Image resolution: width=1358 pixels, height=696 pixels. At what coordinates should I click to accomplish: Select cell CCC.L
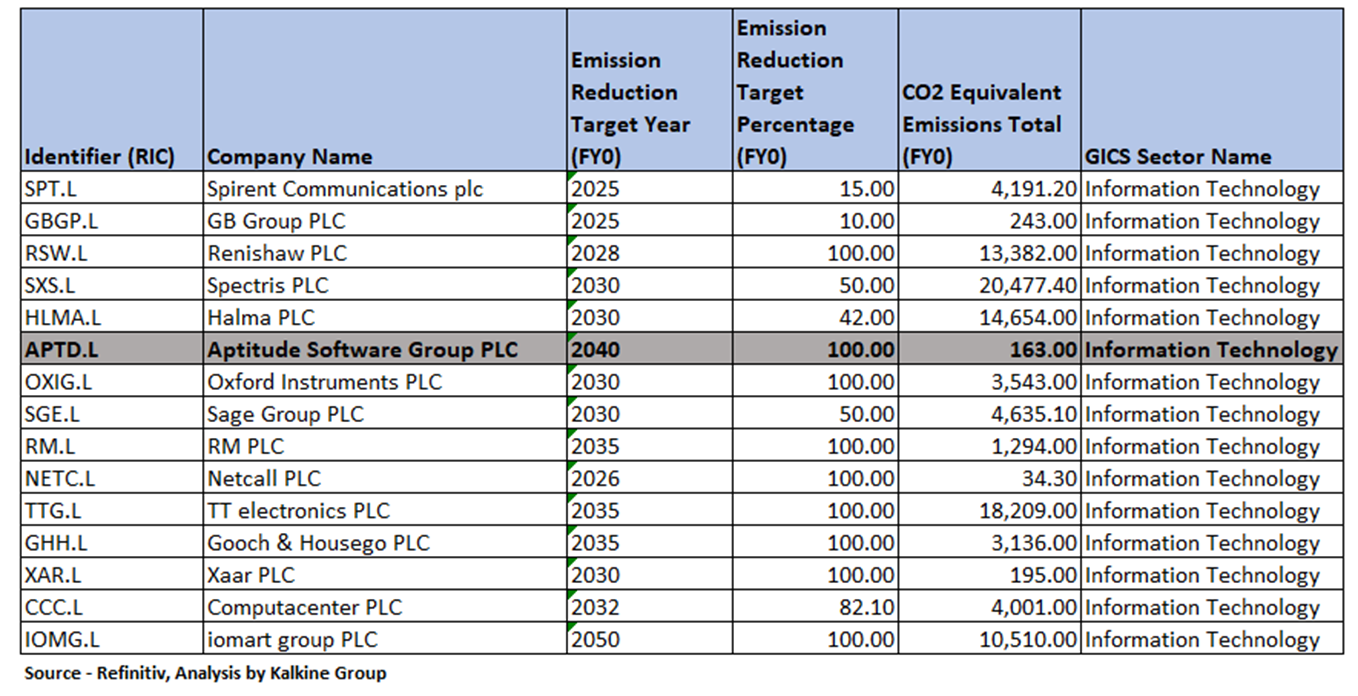(112, 607)
